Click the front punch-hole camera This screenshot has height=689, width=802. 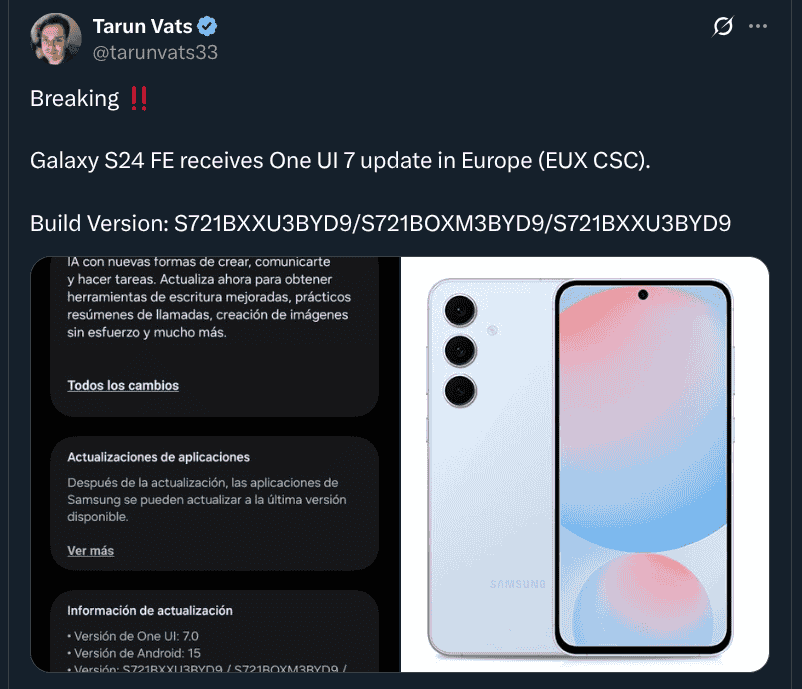643,294
